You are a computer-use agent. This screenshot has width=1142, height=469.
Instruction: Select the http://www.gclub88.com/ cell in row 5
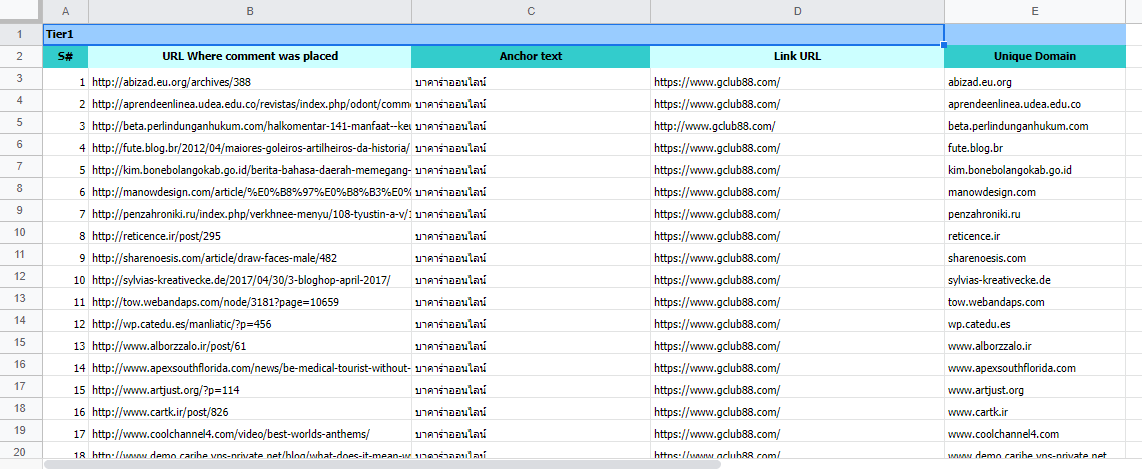tap(797, 126)
